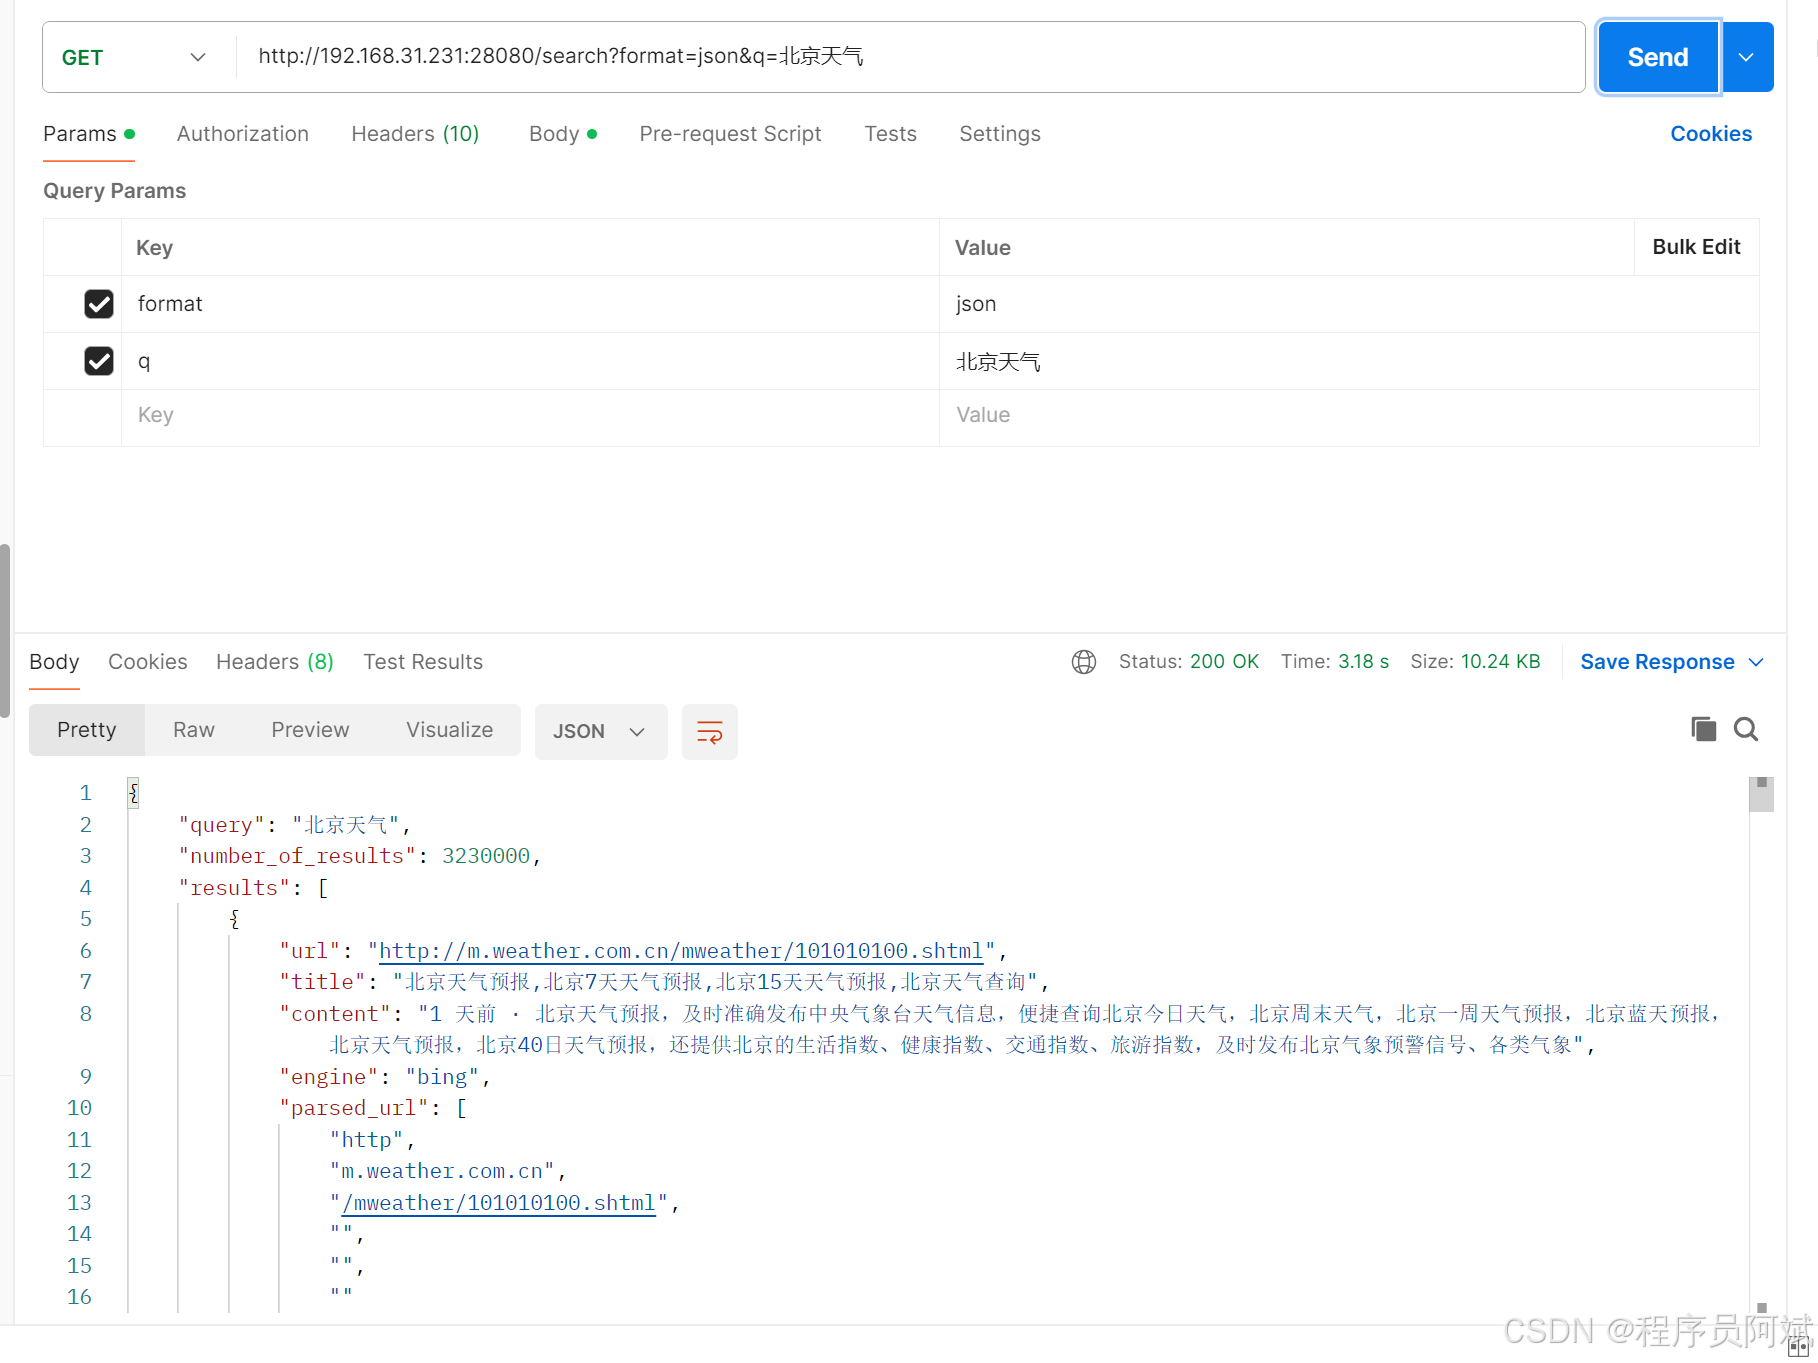Image resolution: width=1818 pixels, height=1363 pixels.
Task: Expand Save Response dropdown
Action: [x=1757, y=662]
